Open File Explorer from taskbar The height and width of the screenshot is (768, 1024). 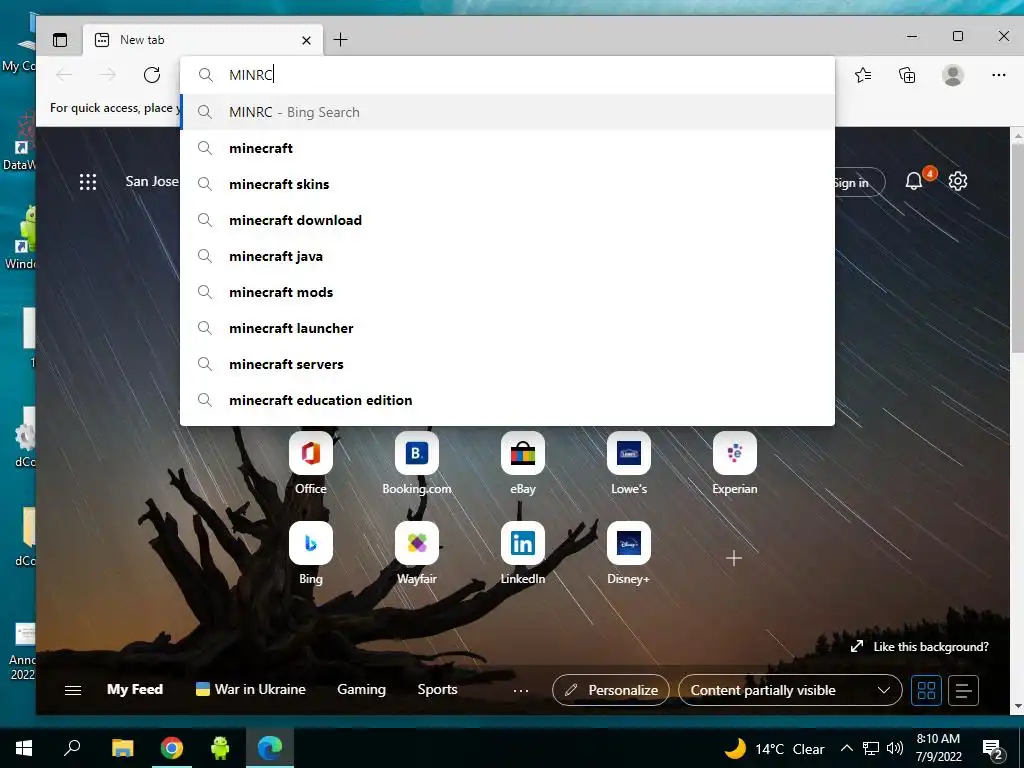[x=122, y=748]
